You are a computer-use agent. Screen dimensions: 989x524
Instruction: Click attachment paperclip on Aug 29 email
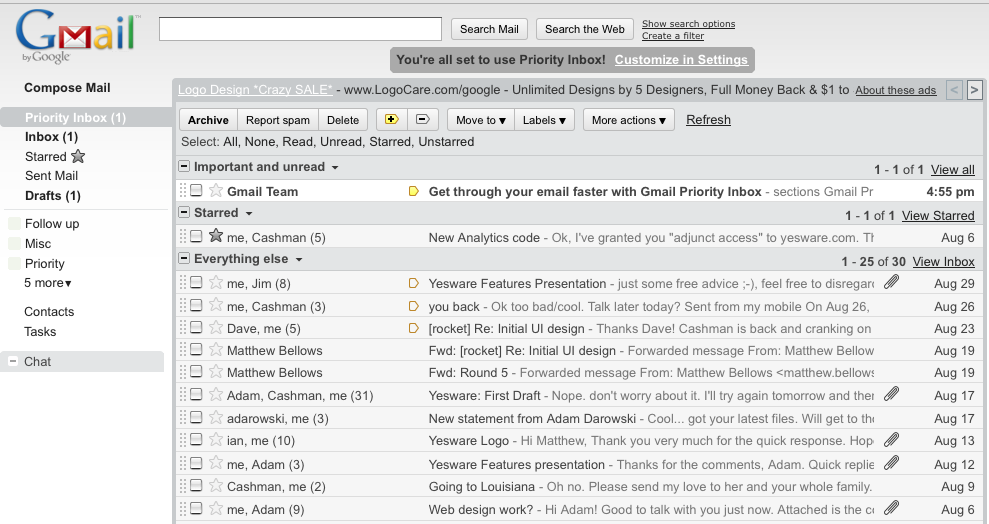click(891, 282)
